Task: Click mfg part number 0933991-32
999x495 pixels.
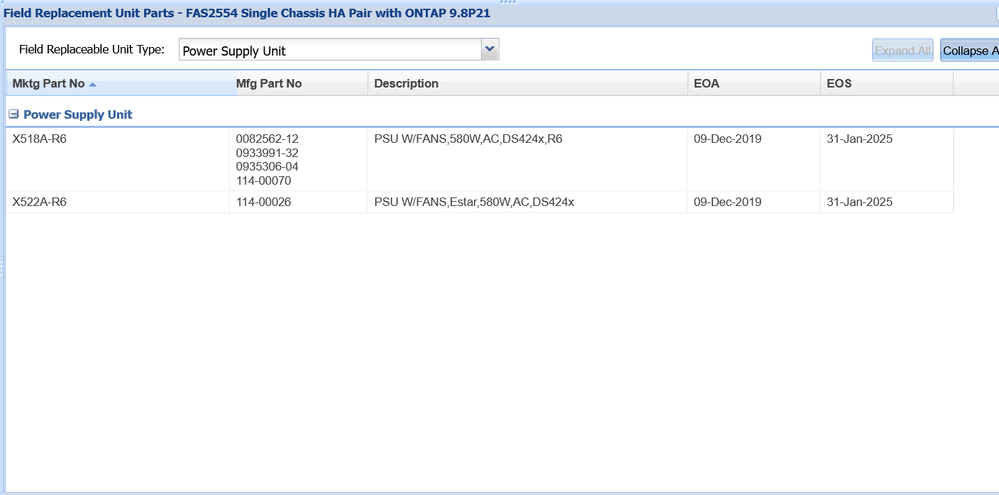Action: 267,153
